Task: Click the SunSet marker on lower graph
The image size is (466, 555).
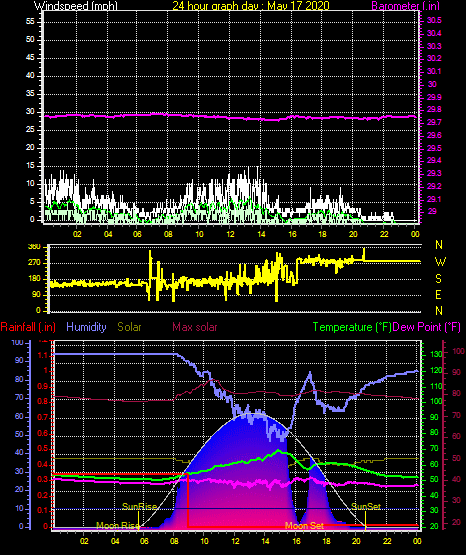Action: tap(366, 507)
